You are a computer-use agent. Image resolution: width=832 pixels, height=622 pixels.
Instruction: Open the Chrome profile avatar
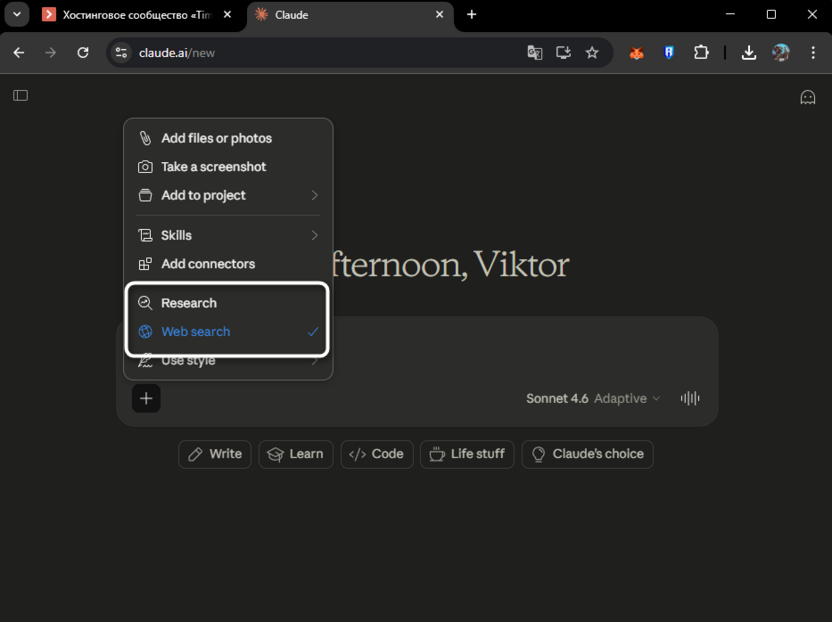click(781, 53)
